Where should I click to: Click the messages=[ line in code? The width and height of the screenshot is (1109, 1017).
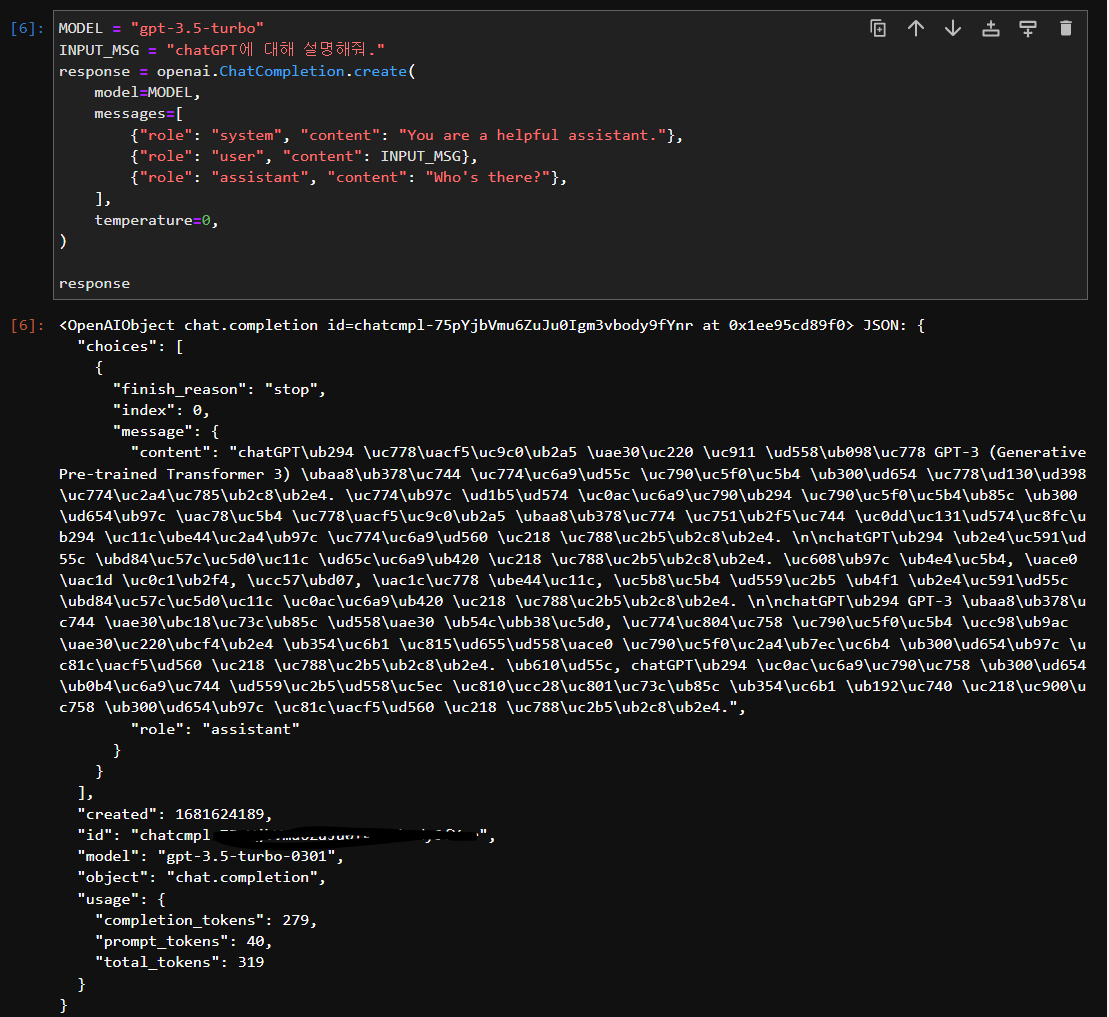139,114
